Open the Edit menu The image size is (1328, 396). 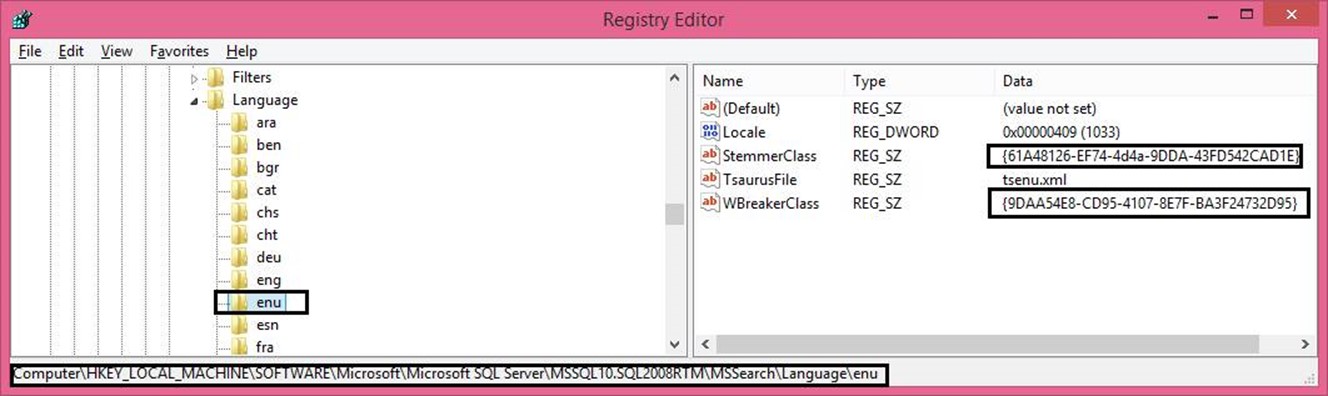[x=71, y=51]
